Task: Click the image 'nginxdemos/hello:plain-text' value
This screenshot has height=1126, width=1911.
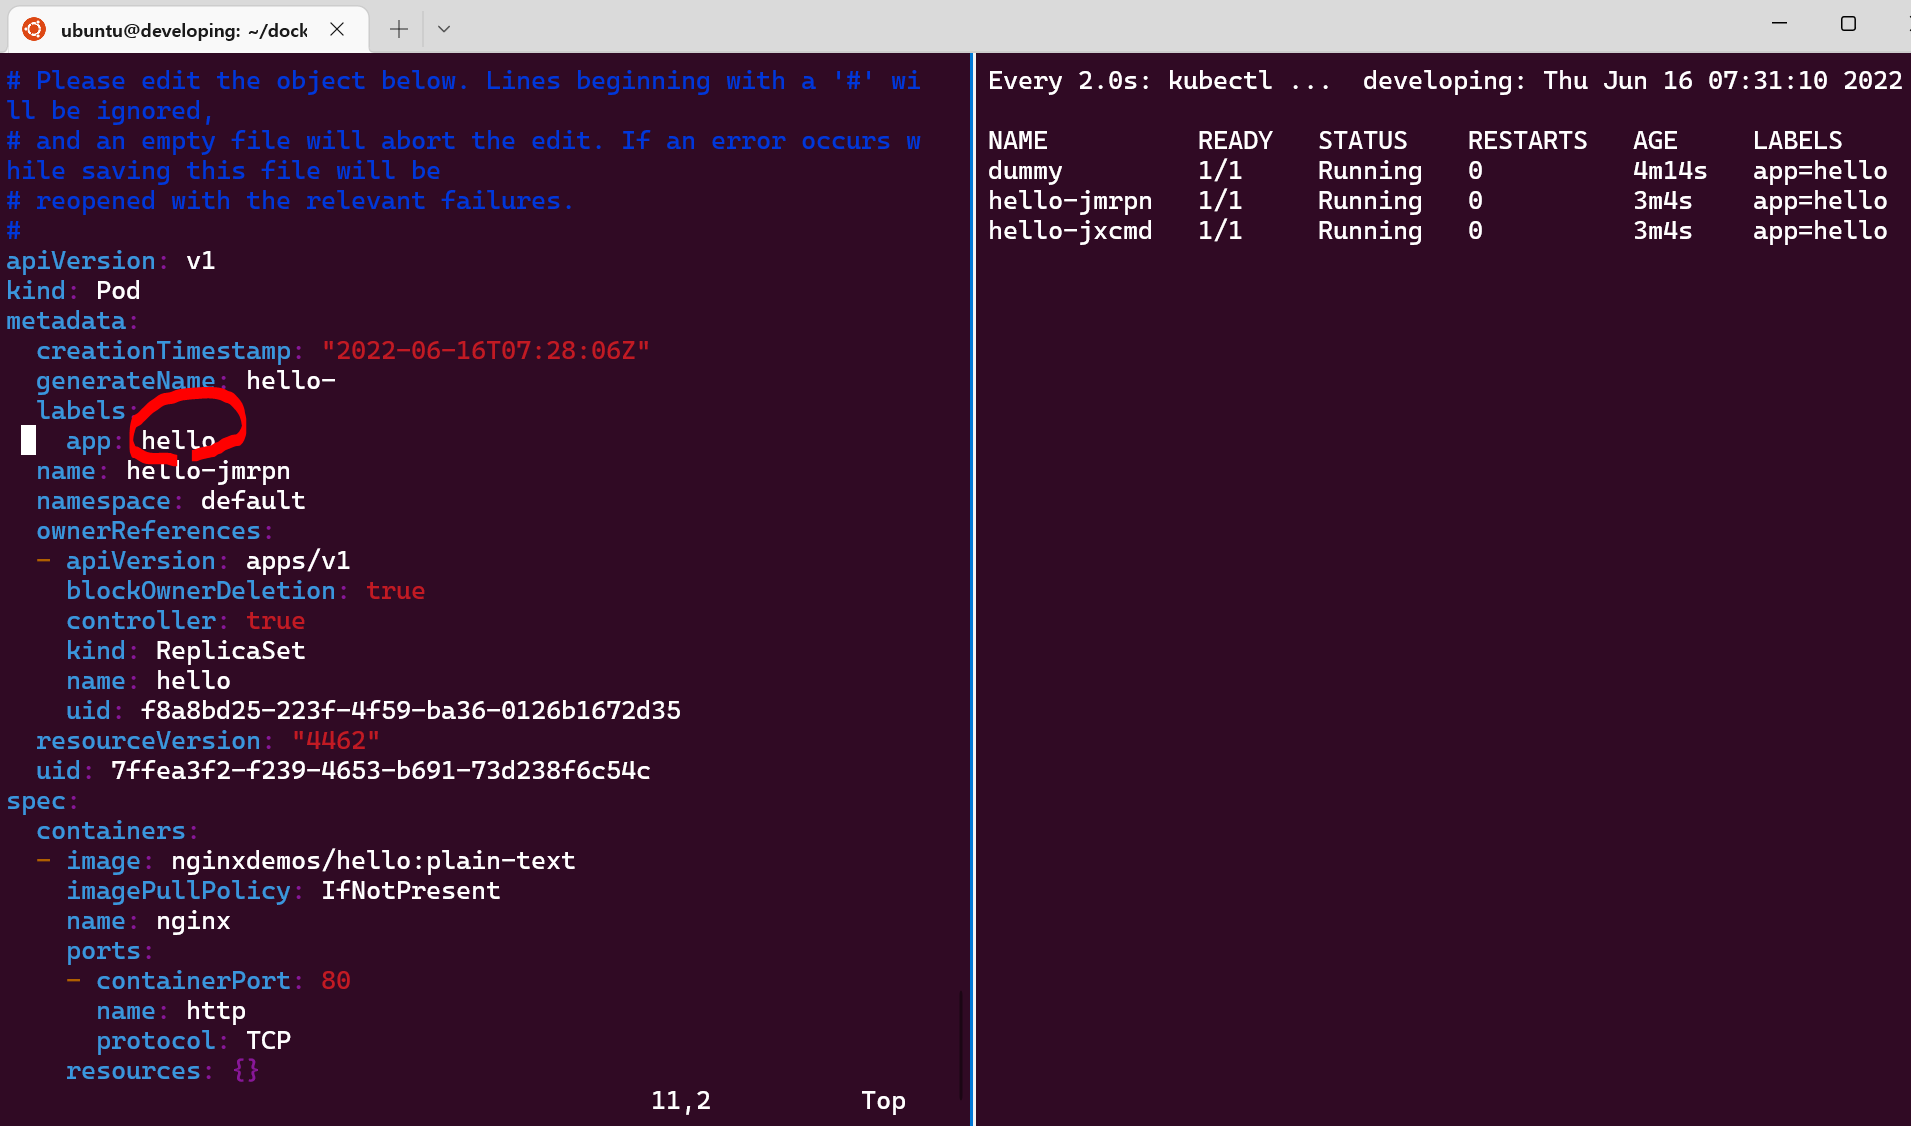Action: [373, 861]
